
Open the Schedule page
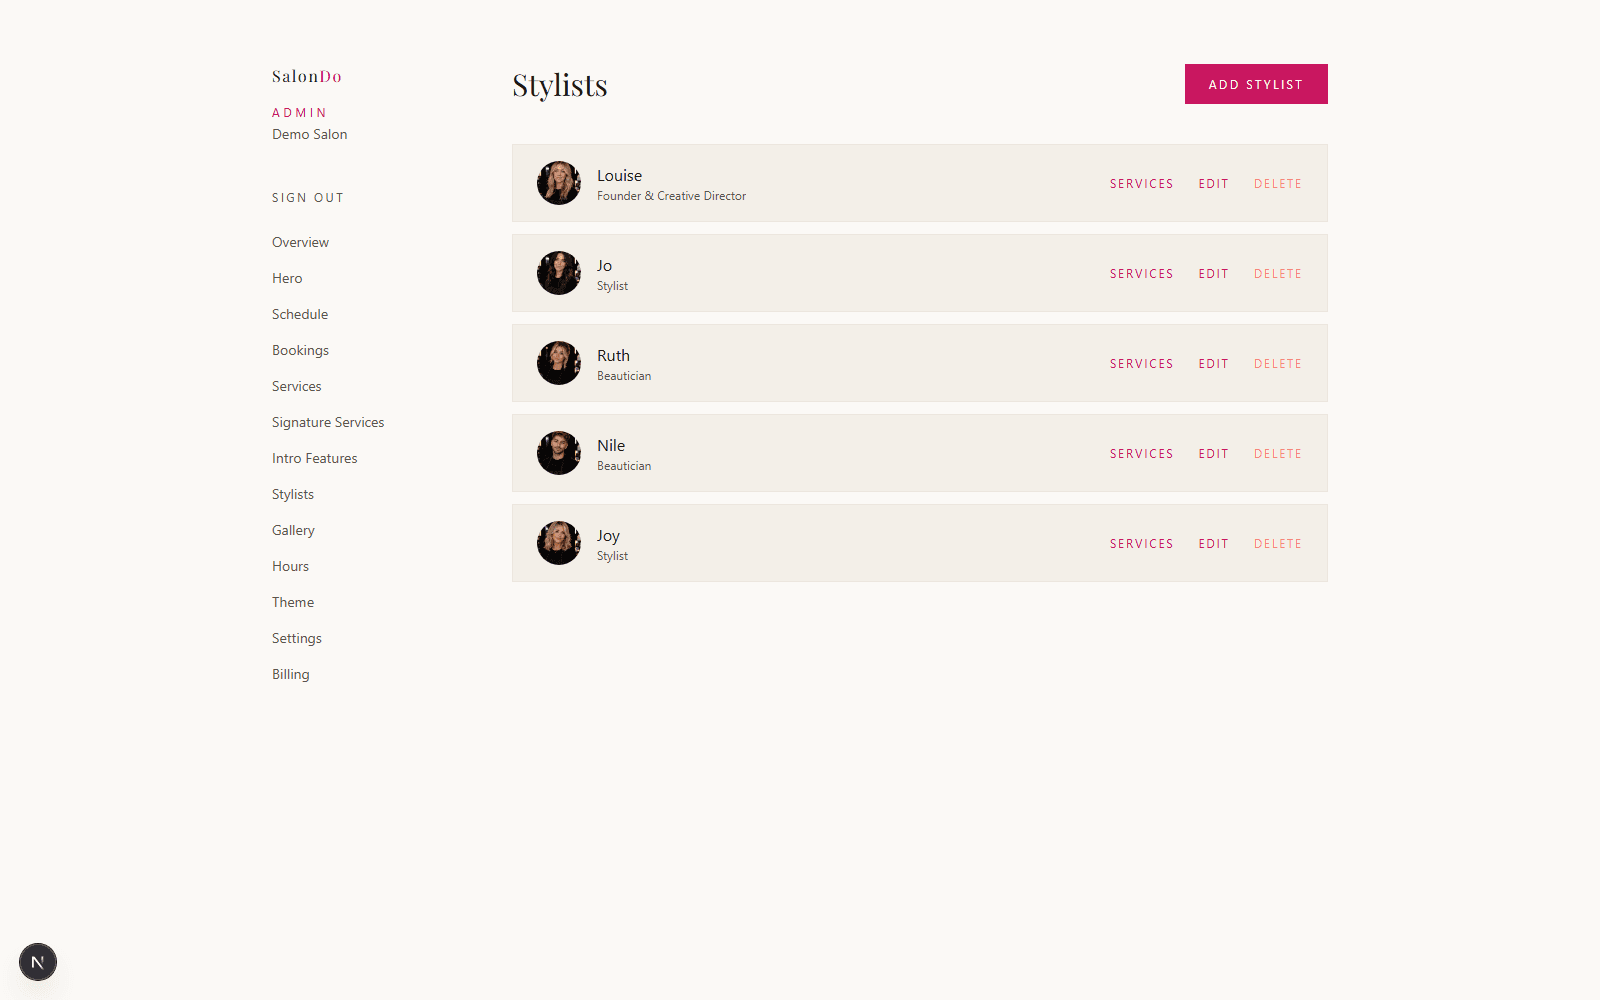tap(300, 314)
